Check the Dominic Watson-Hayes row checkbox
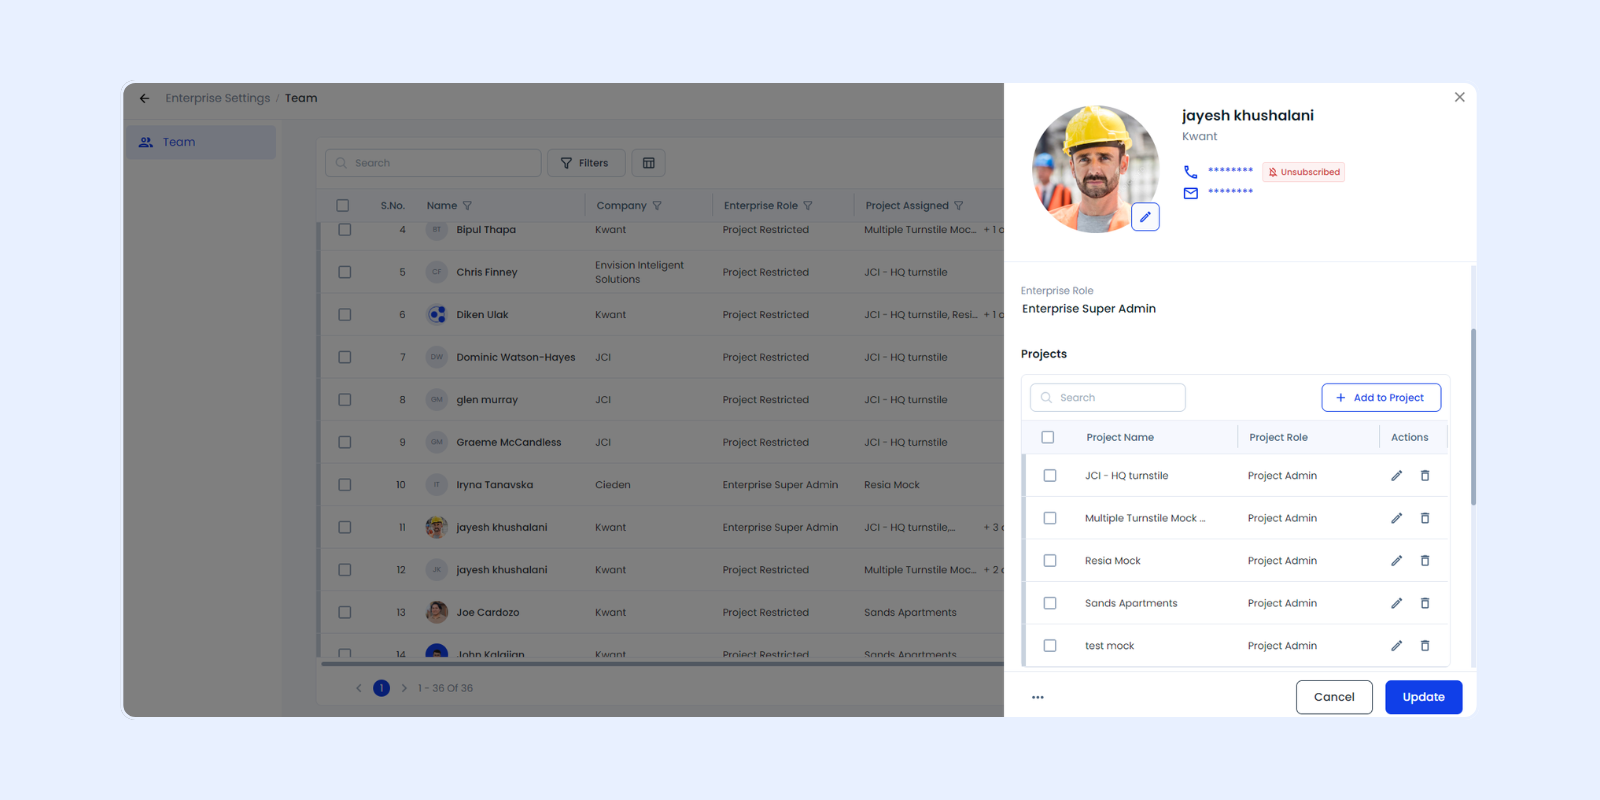 pyautogui.click(x=345, y=357)
